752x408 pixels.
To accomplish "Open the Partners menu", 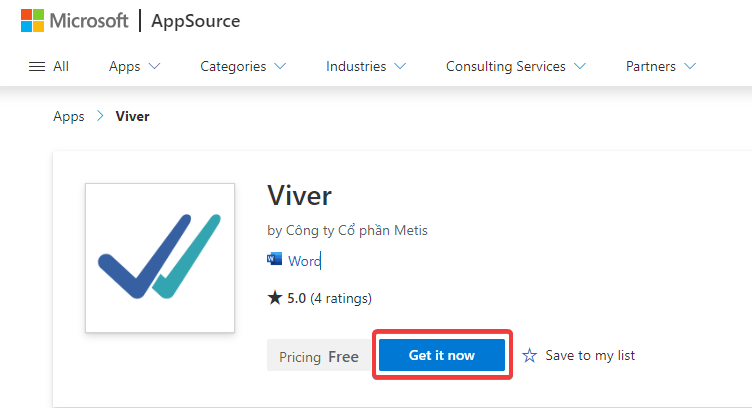I will 661,66.
